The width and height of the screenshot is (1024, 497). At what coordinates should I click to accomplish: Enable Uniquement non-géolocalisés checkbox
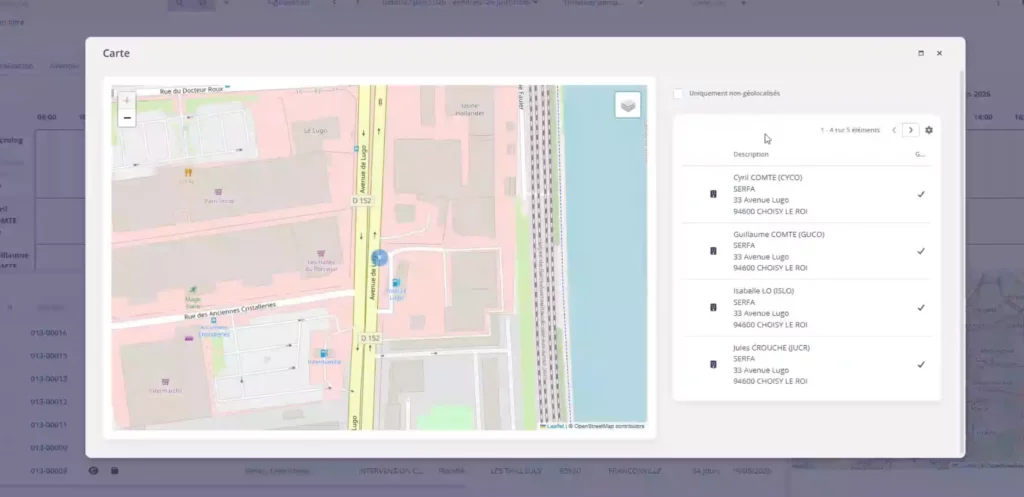(679, 93)
